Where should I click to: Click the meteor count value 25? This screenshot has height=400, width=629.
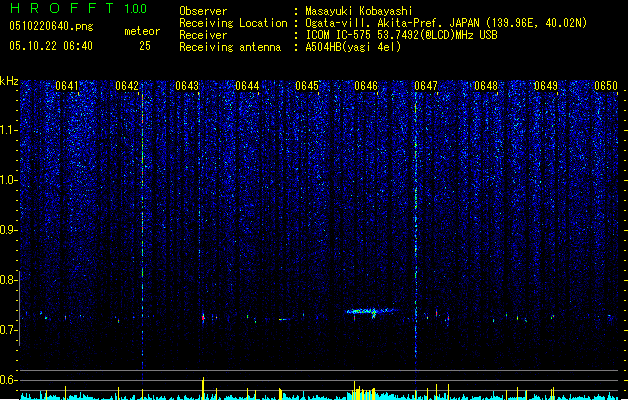[145, 46]
